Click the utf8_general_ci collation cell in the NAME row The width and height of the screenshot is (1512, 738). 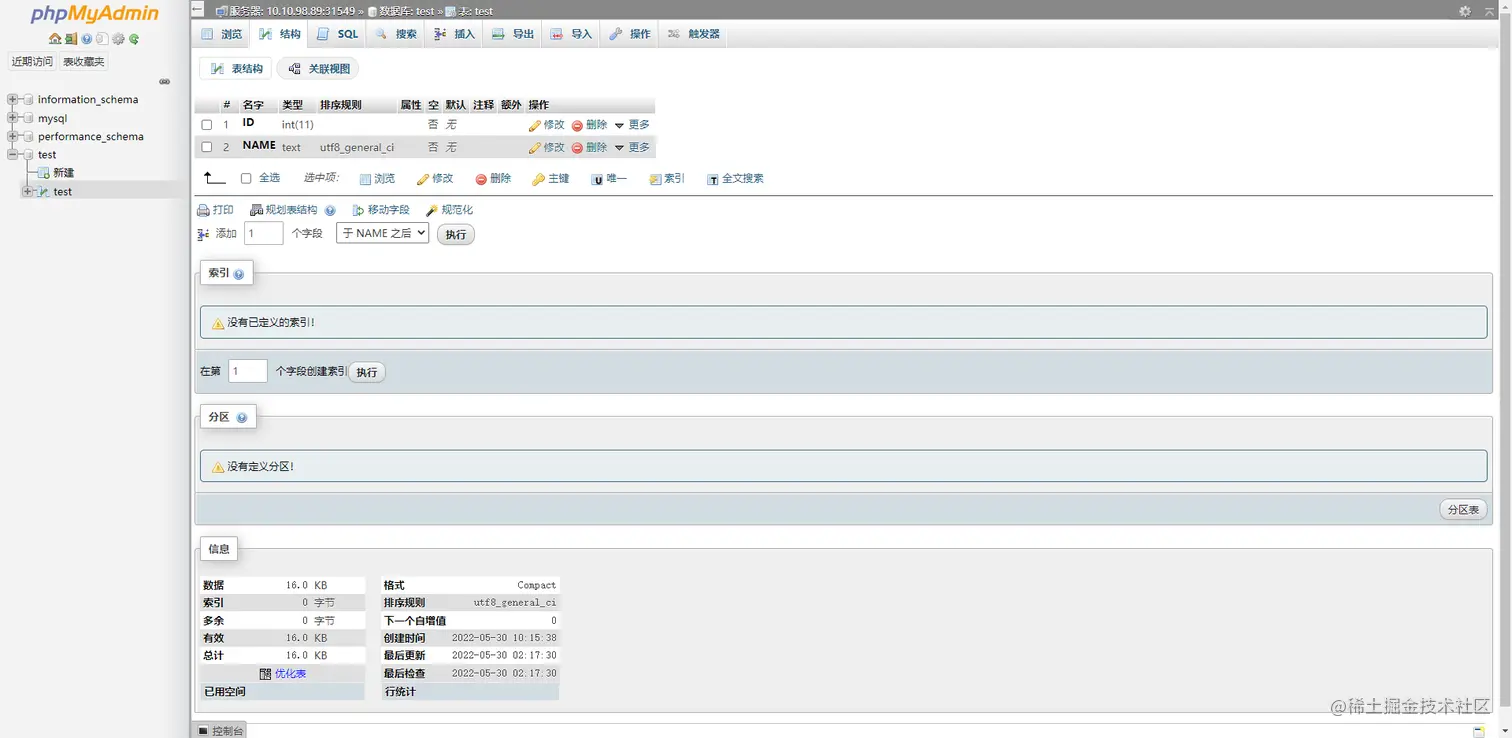356,147
